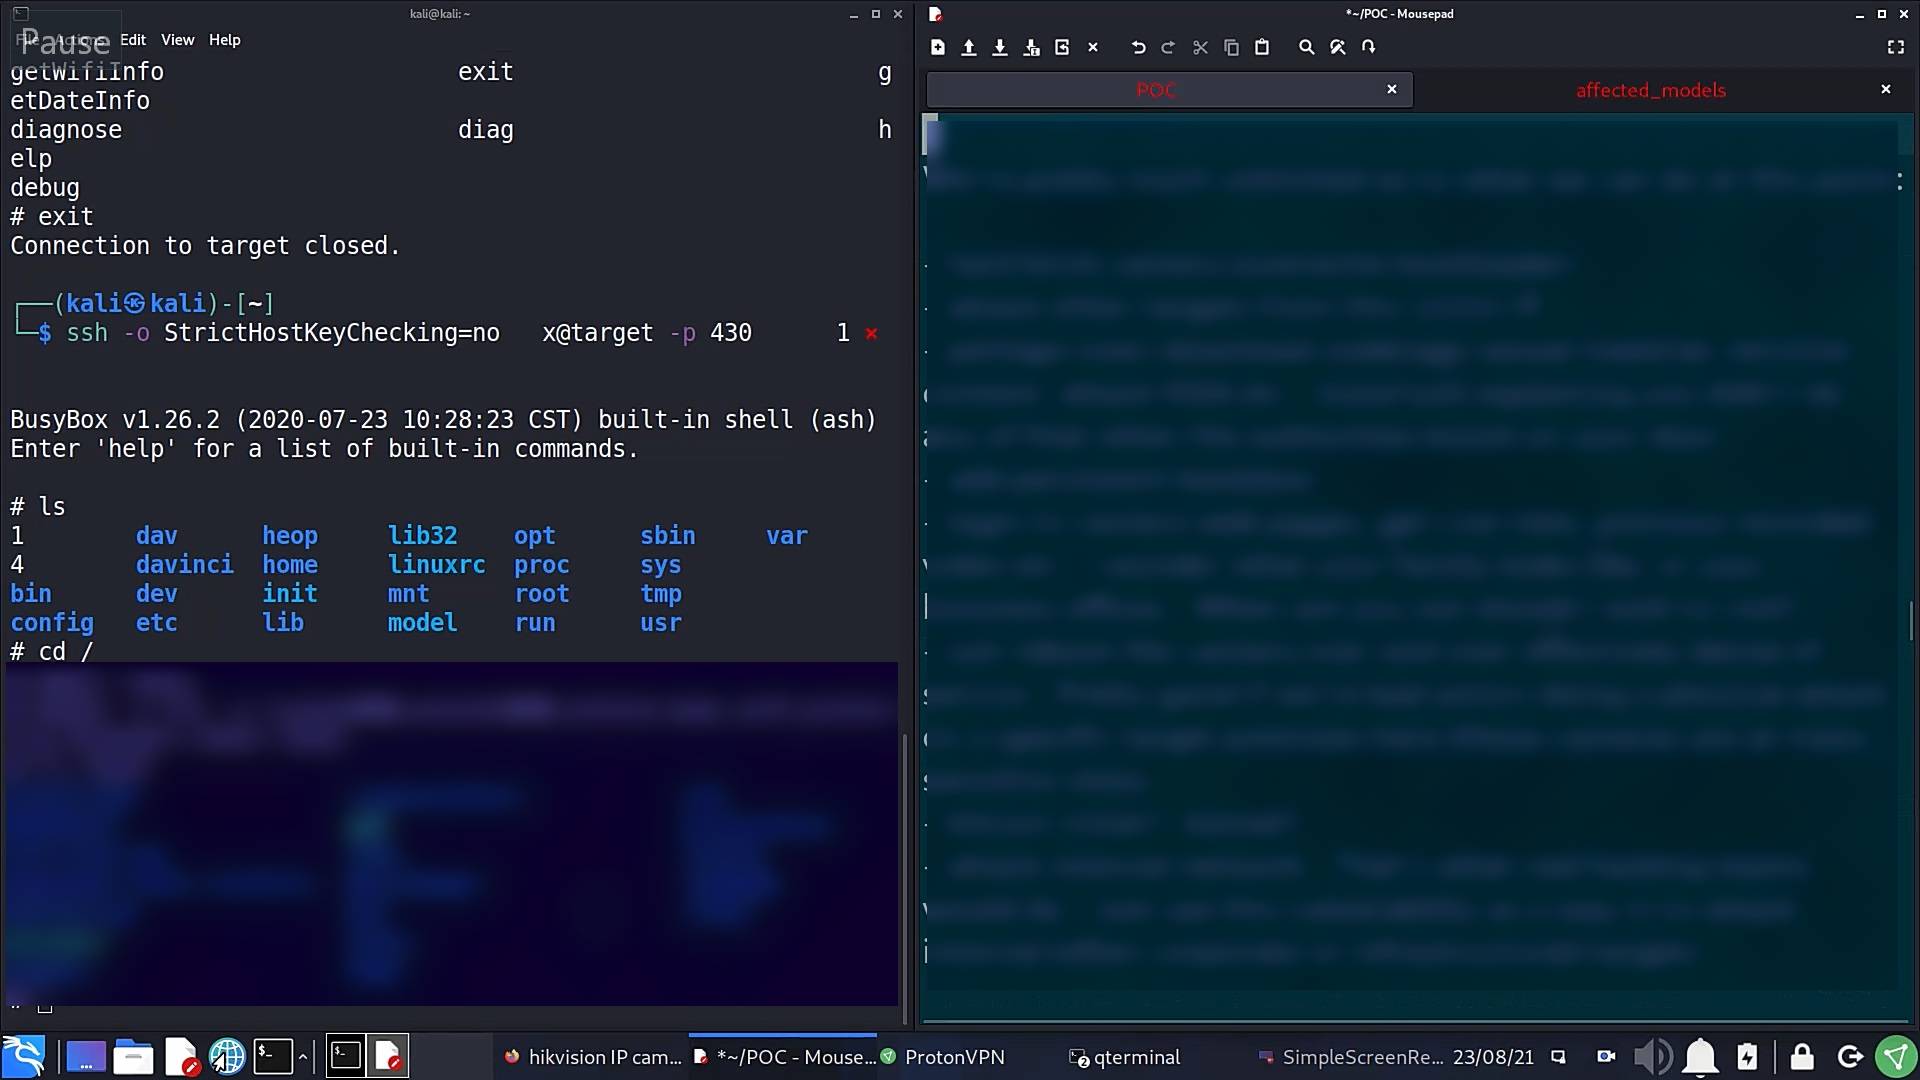Select the Cut icon in Mousepad toolbar
Screen dimensions: 1920x1080
click(1200, 47)
